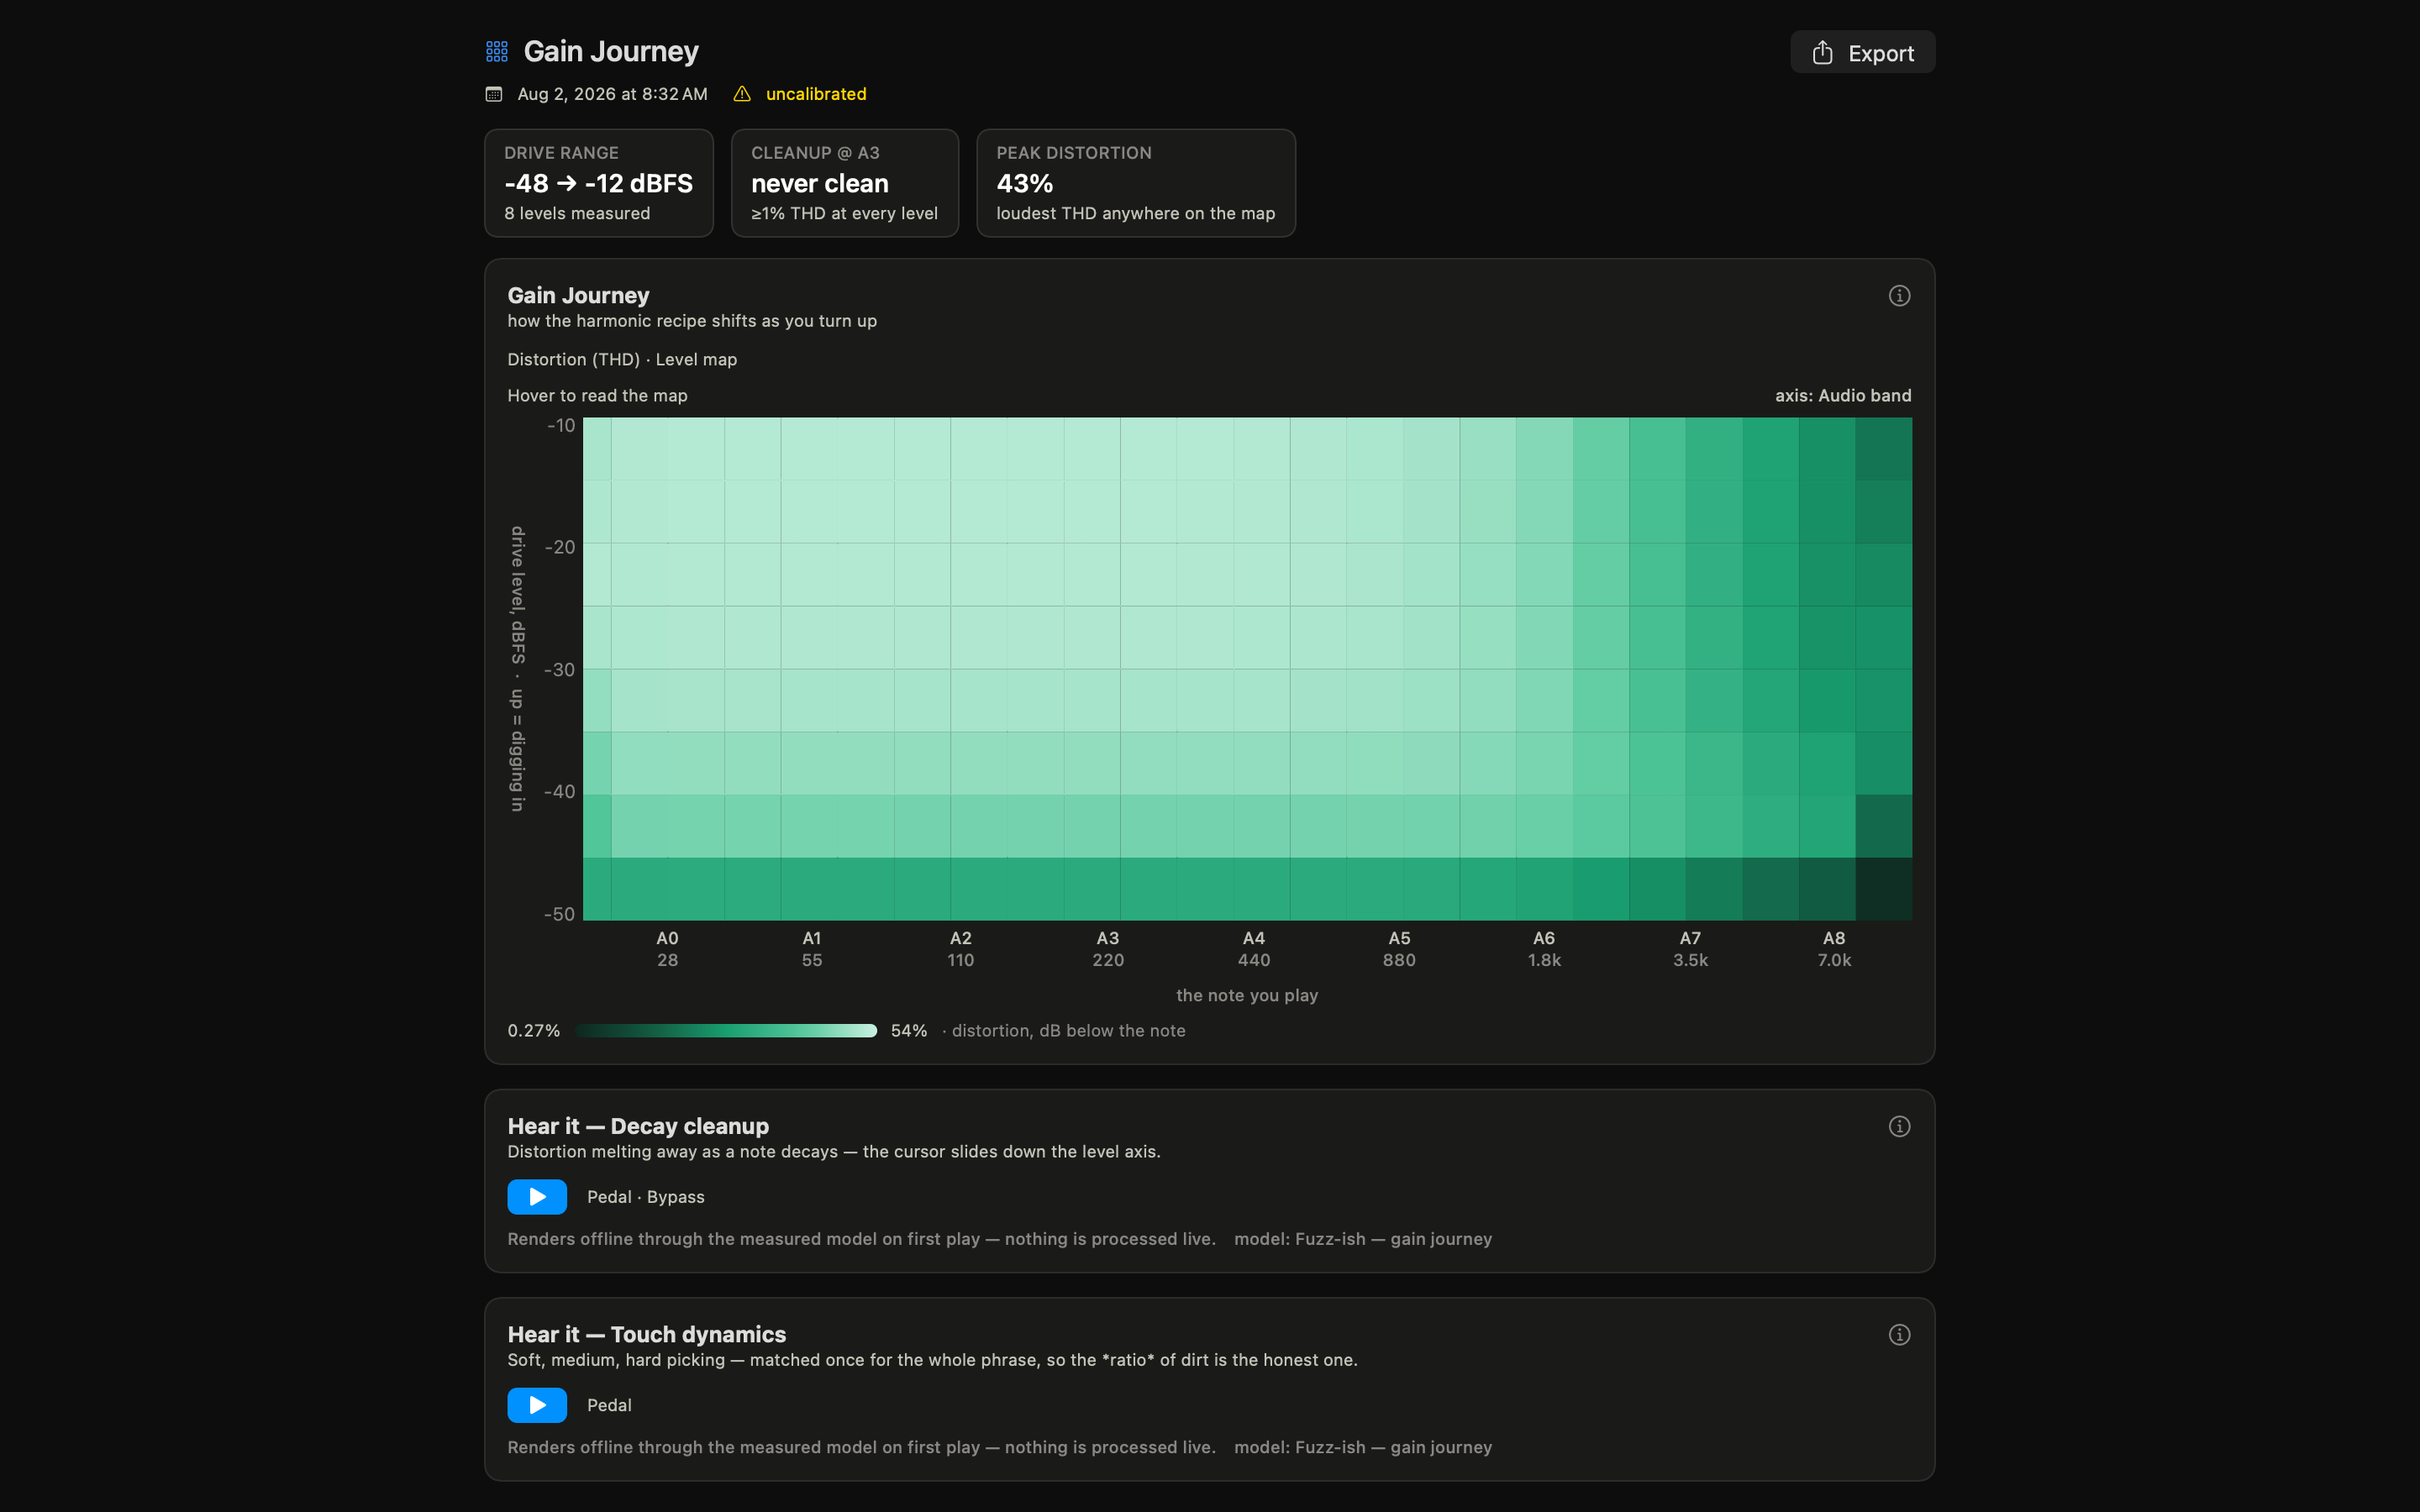The height and width of the screenshot is (1512, 2420).
Task: Click the 'never clean' value text
Action: click(820, 184)
